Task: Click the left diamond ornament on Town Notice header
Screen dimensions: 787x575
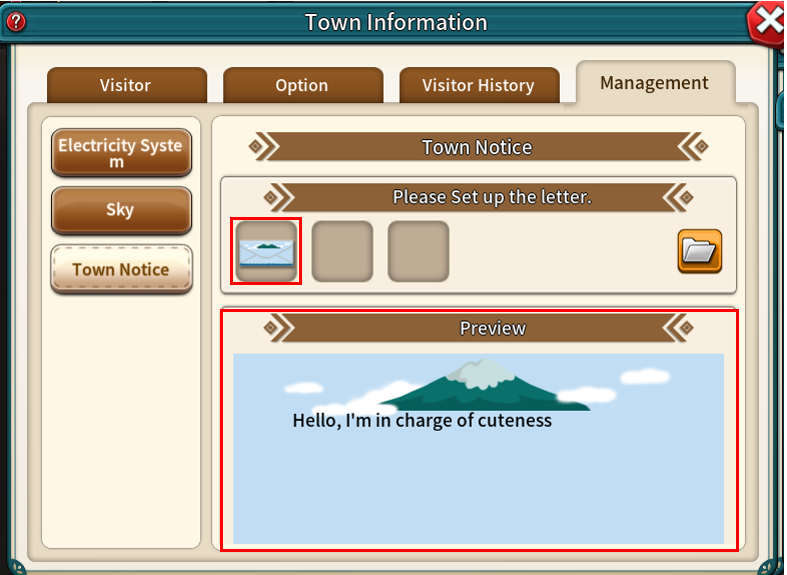Action: pos(258,147)
